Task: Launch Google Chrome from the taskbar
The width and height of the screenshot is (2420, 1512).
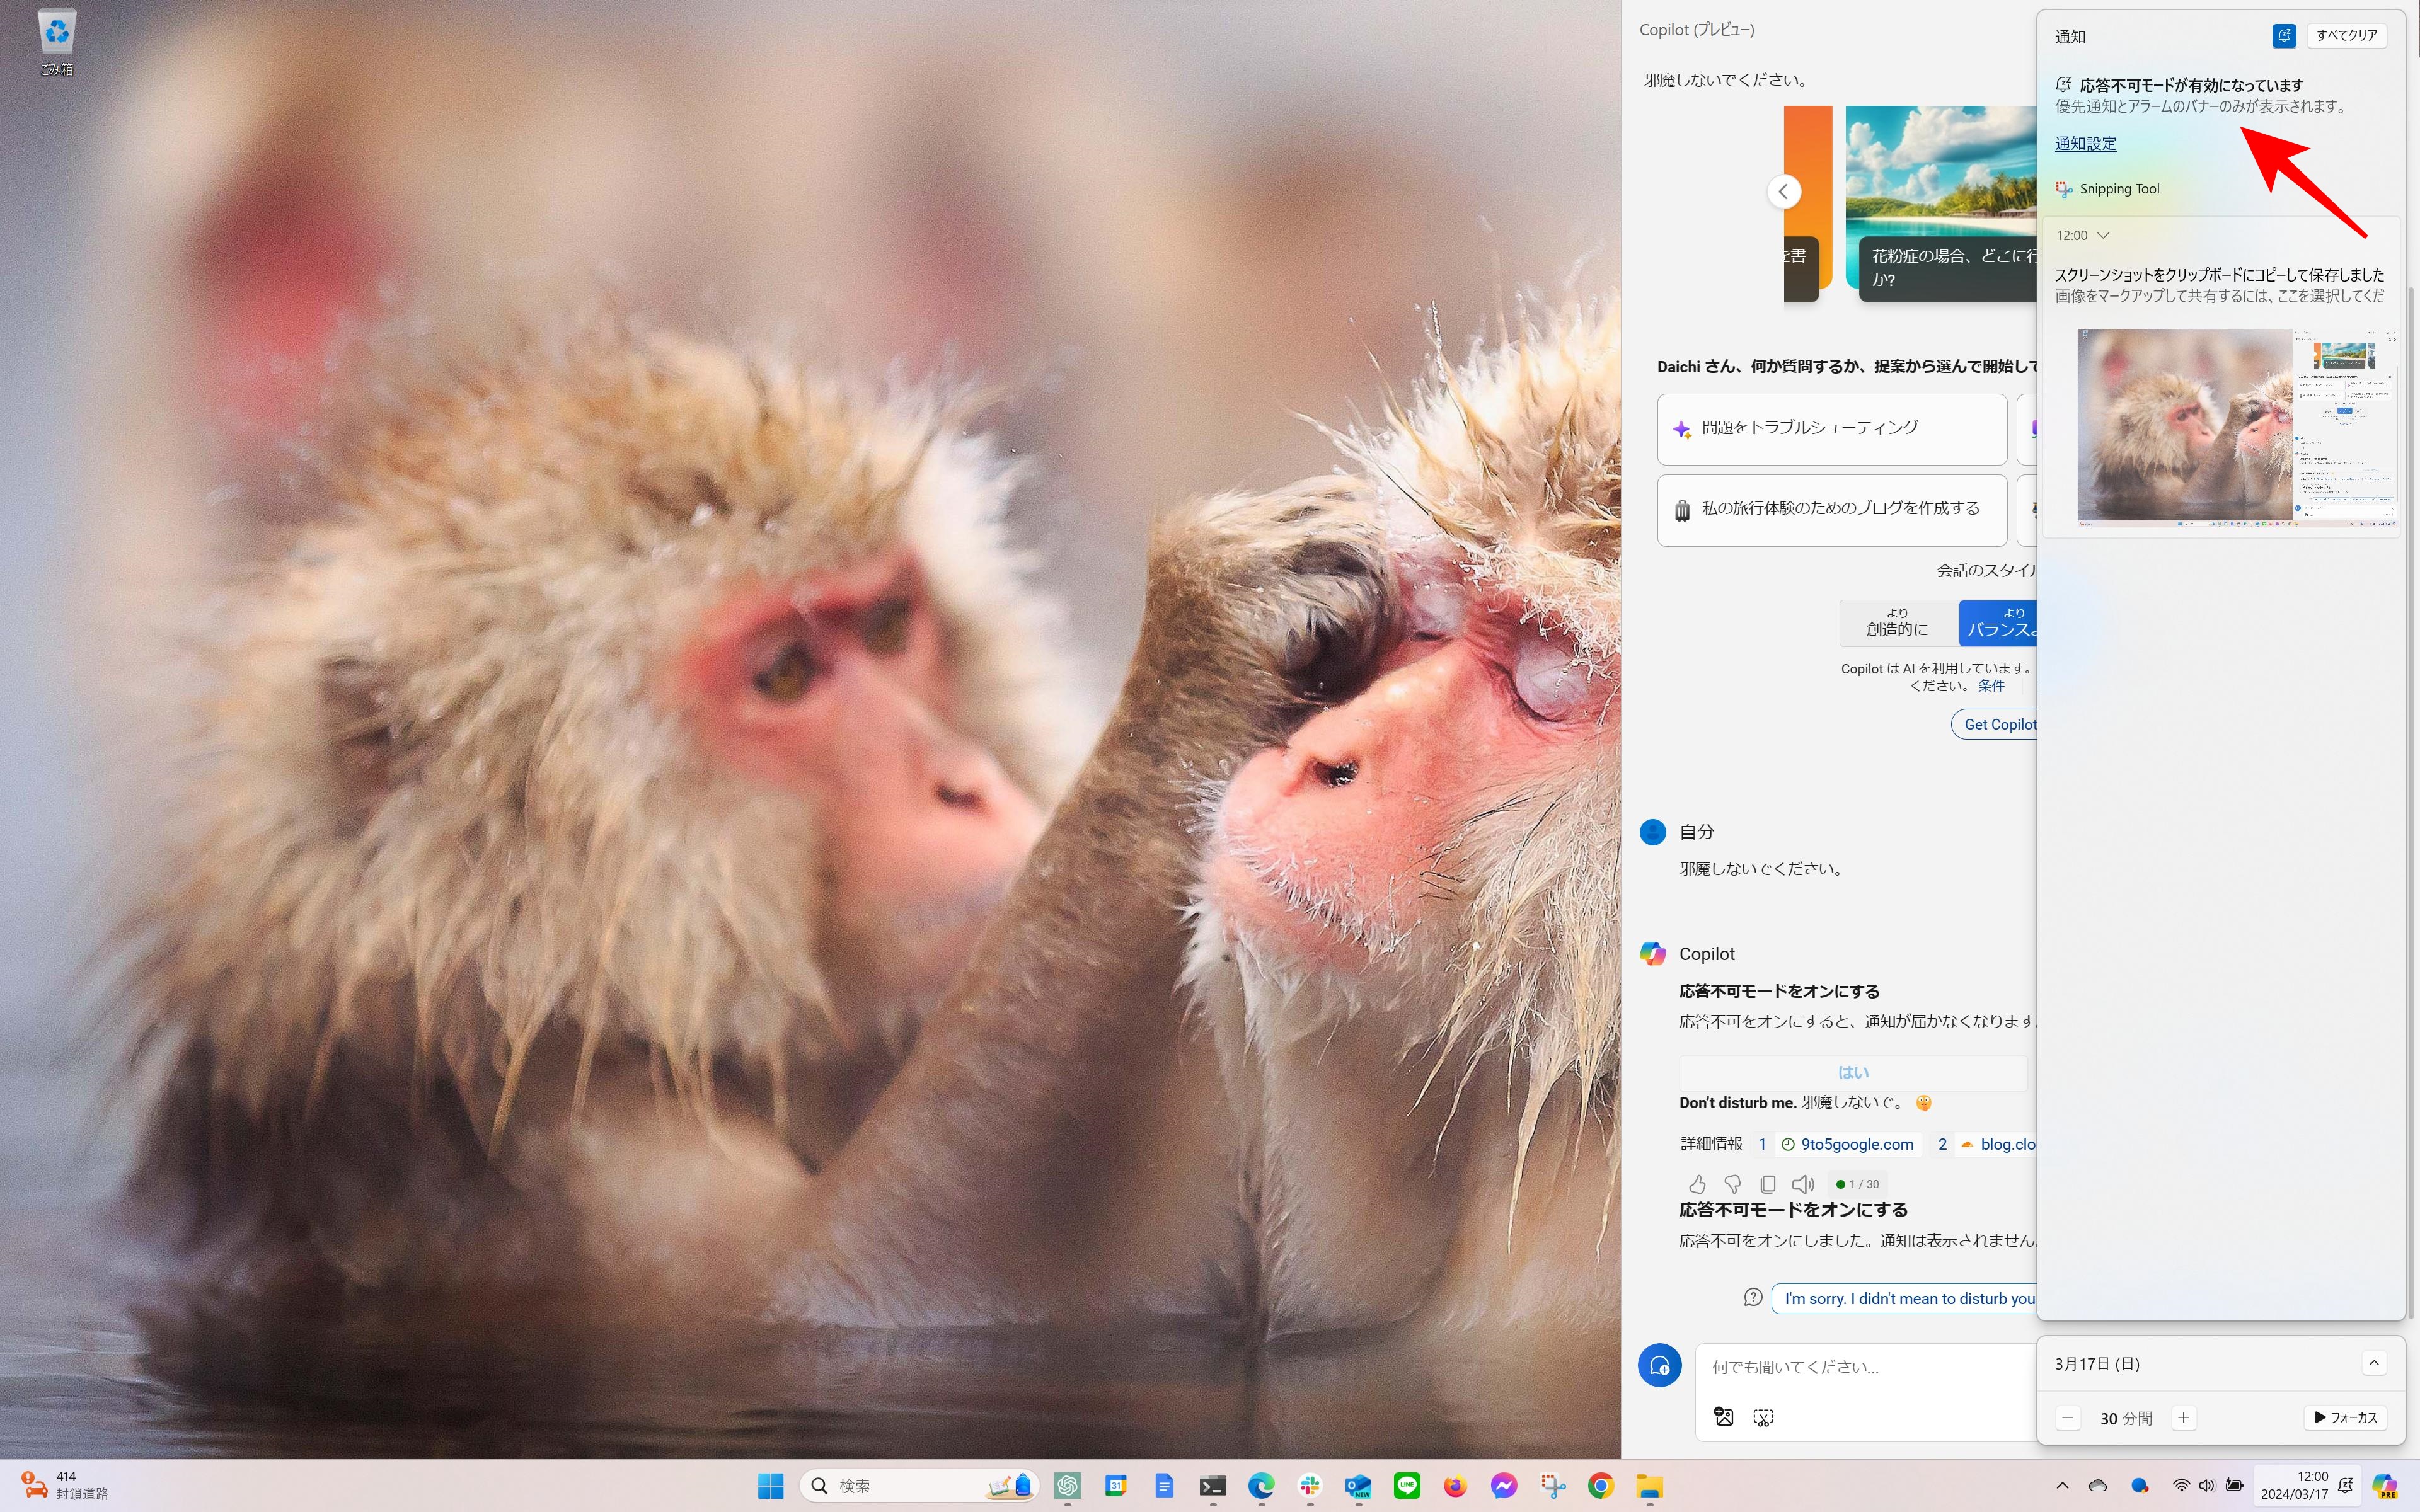Action: point(1601,1486)
